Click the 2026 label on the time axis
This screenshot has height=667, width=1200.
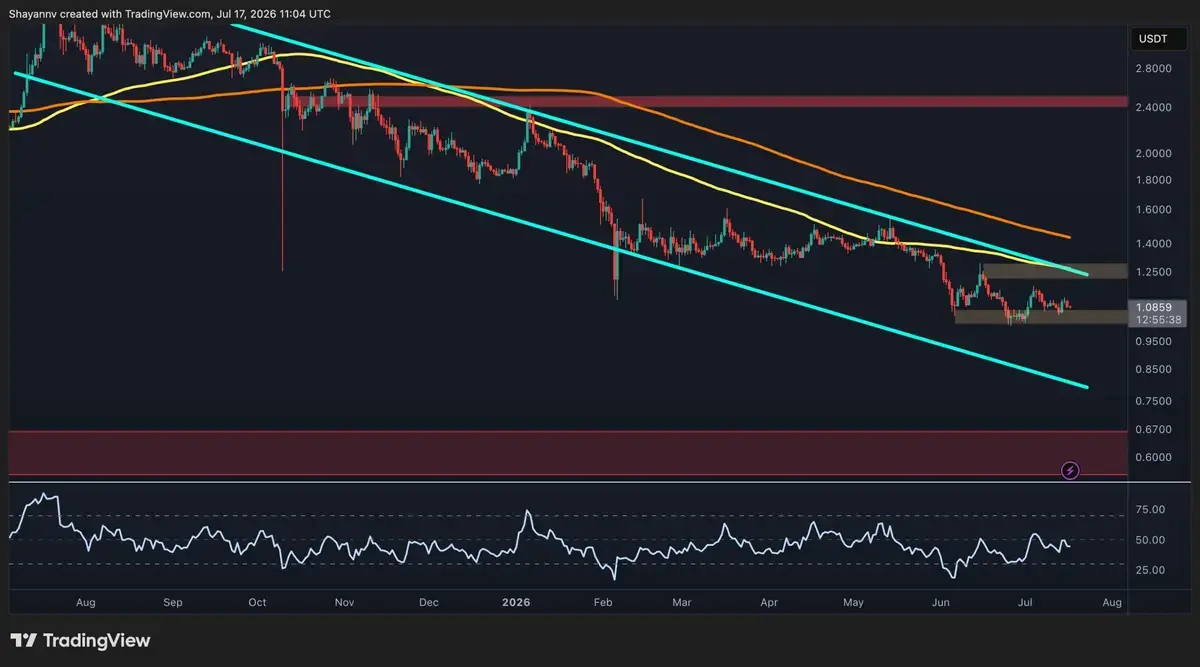pos(516,603)
